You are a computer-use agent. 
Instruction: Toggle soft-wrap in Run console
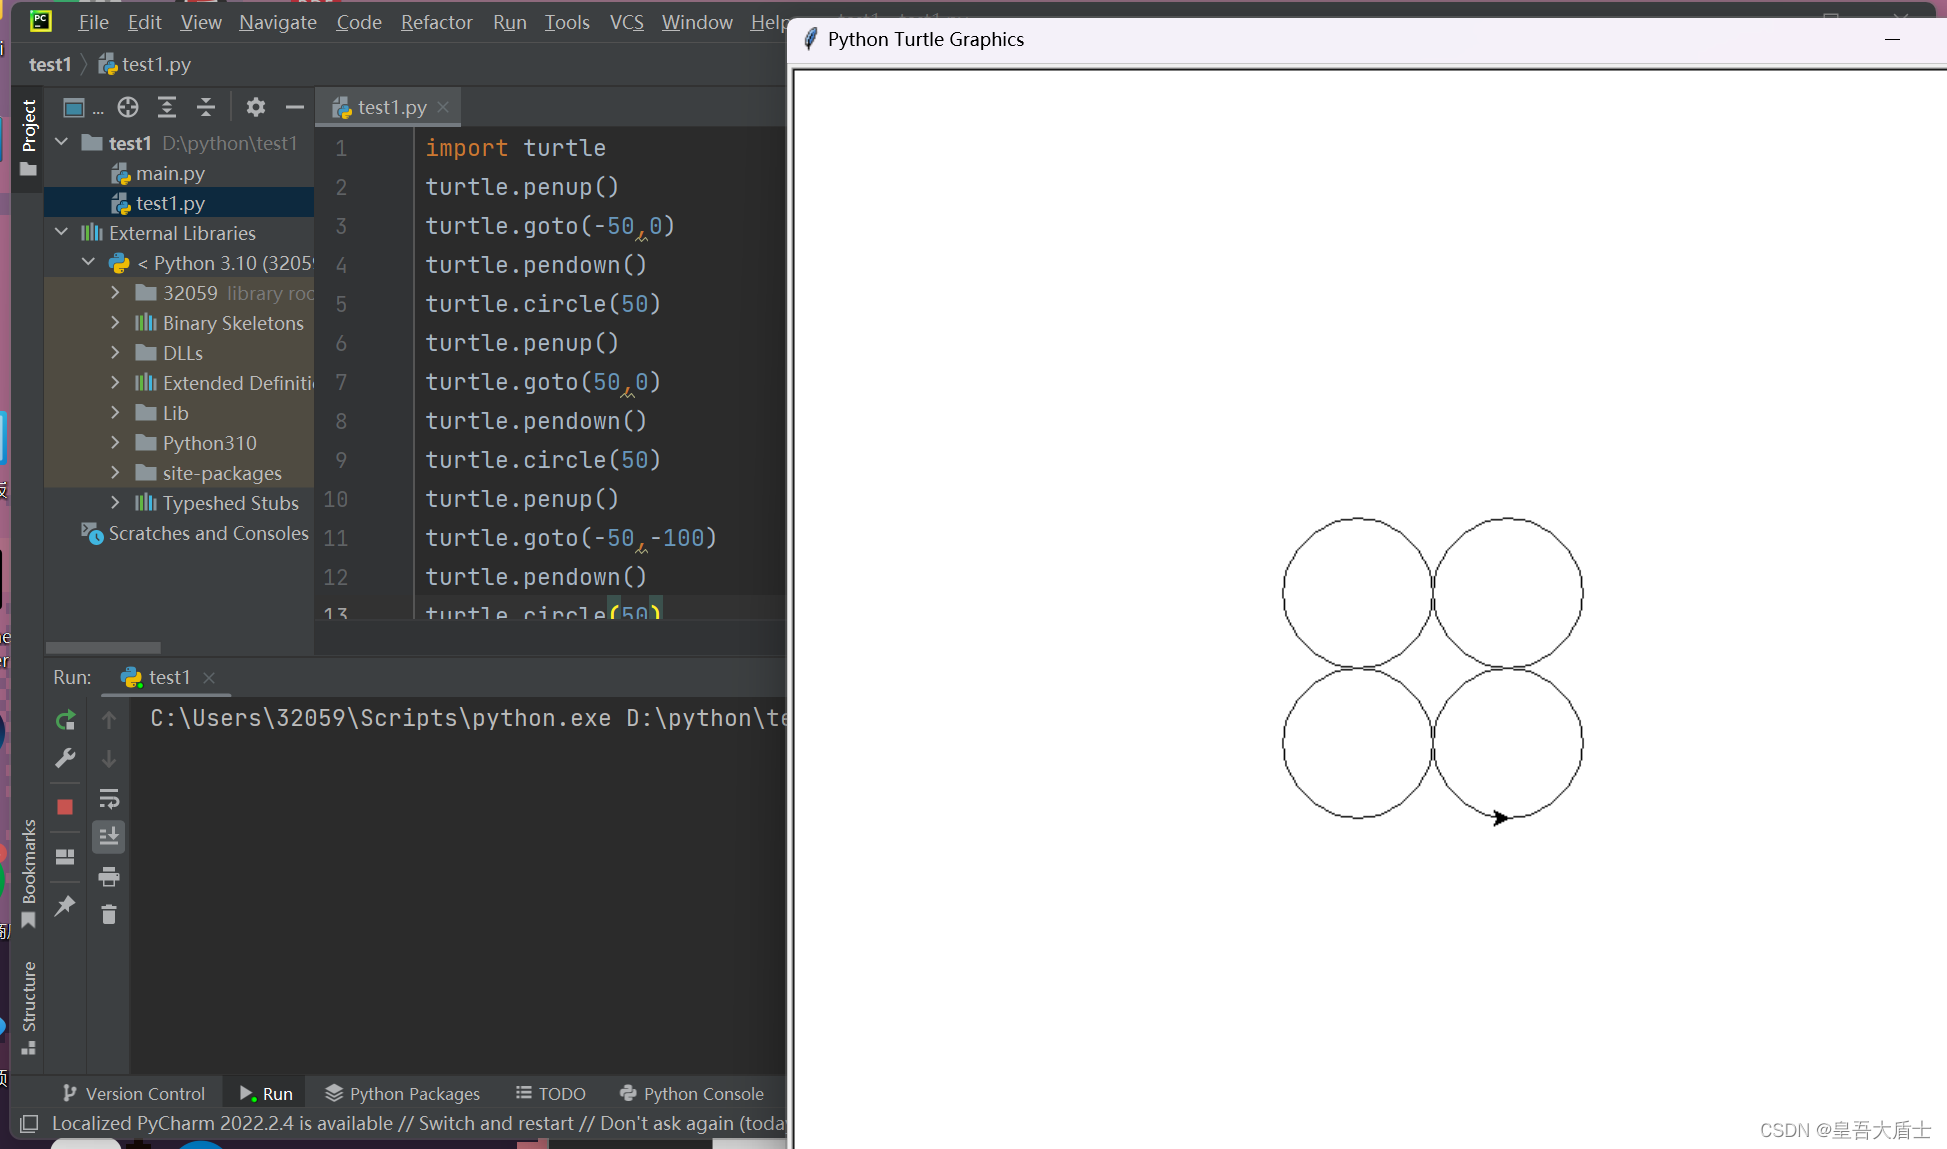[109, 799]
